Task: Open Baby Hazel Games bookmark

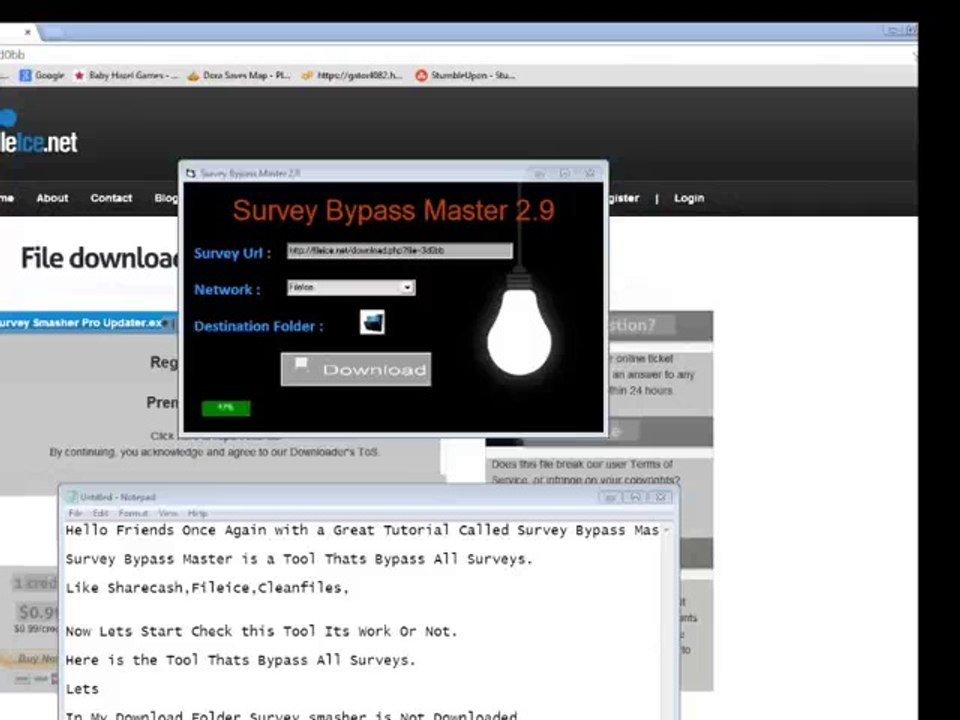Action: [126, 75]
